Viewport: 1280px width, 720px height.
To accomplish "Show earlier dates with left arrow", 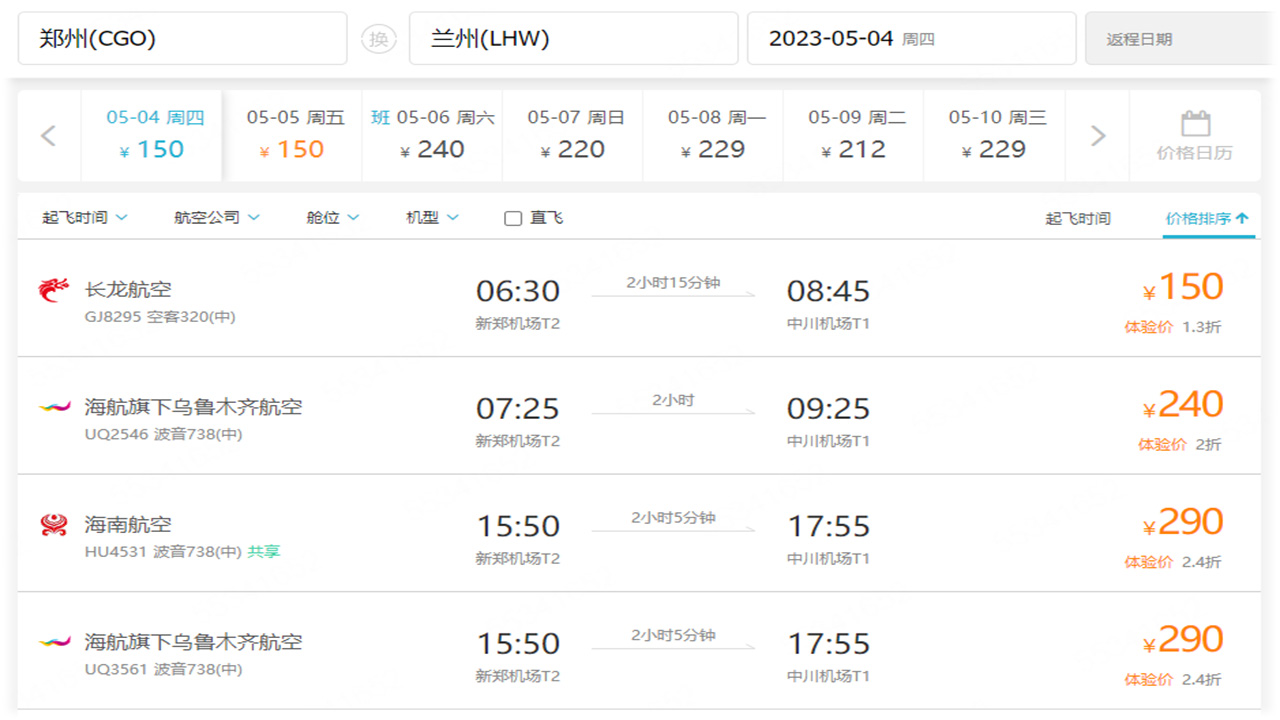I will click(x=48, y=136).
